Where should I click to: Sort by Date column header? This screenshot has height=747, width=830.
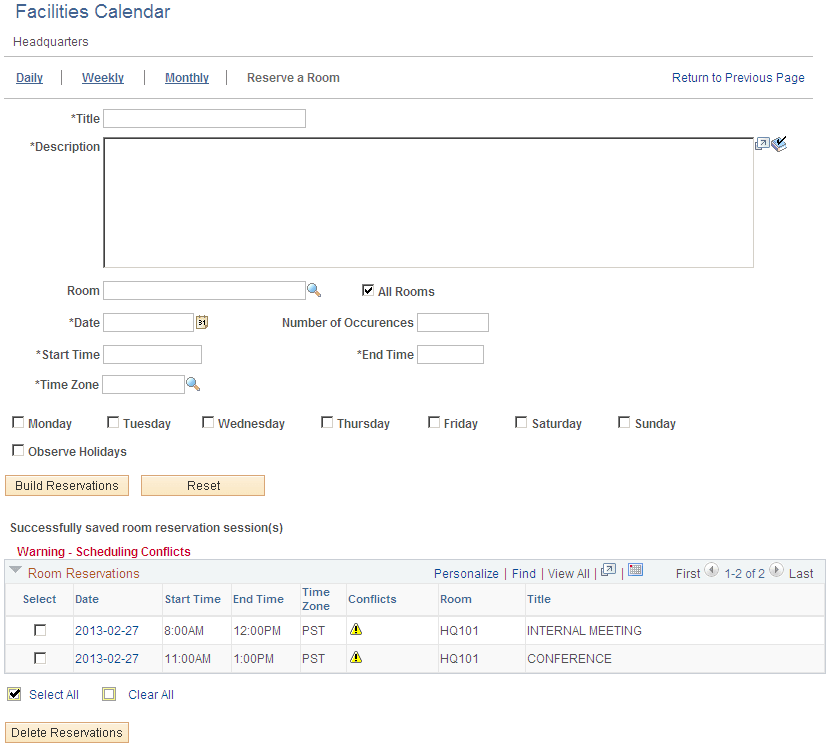[x=87, y=599]
